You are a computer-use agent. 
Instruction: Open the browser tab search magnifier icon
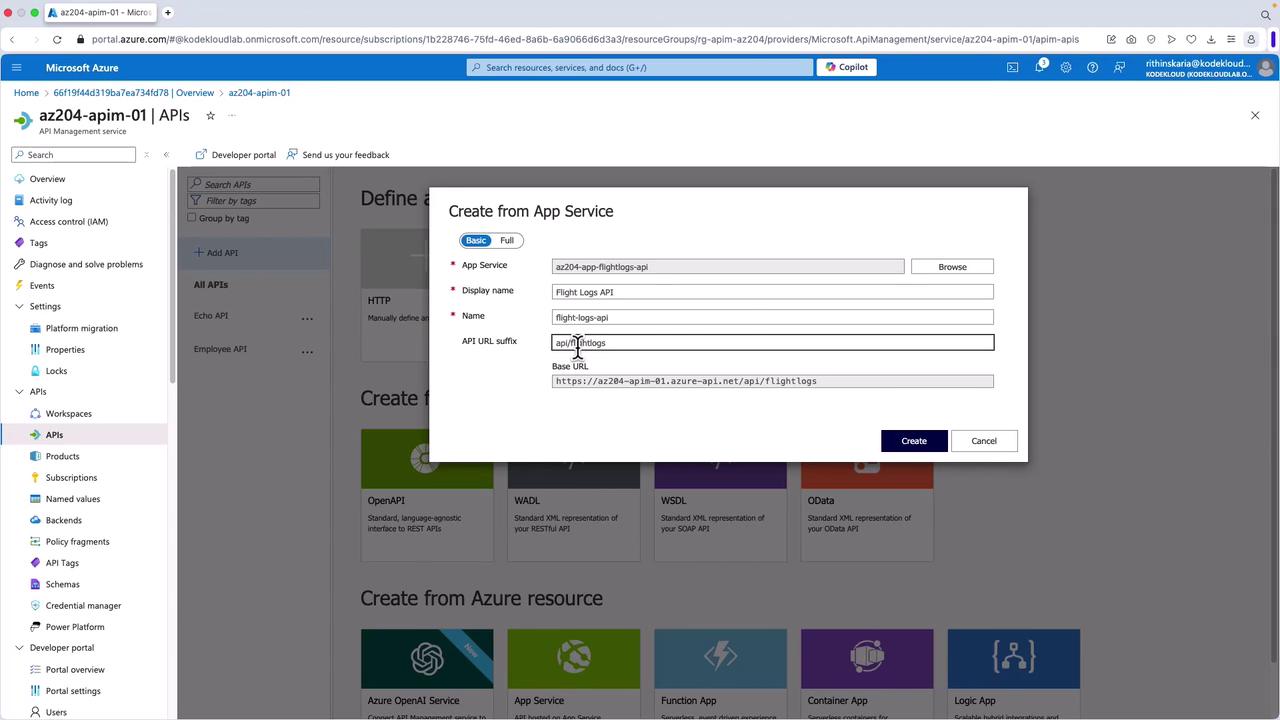tap(1265, 14)
